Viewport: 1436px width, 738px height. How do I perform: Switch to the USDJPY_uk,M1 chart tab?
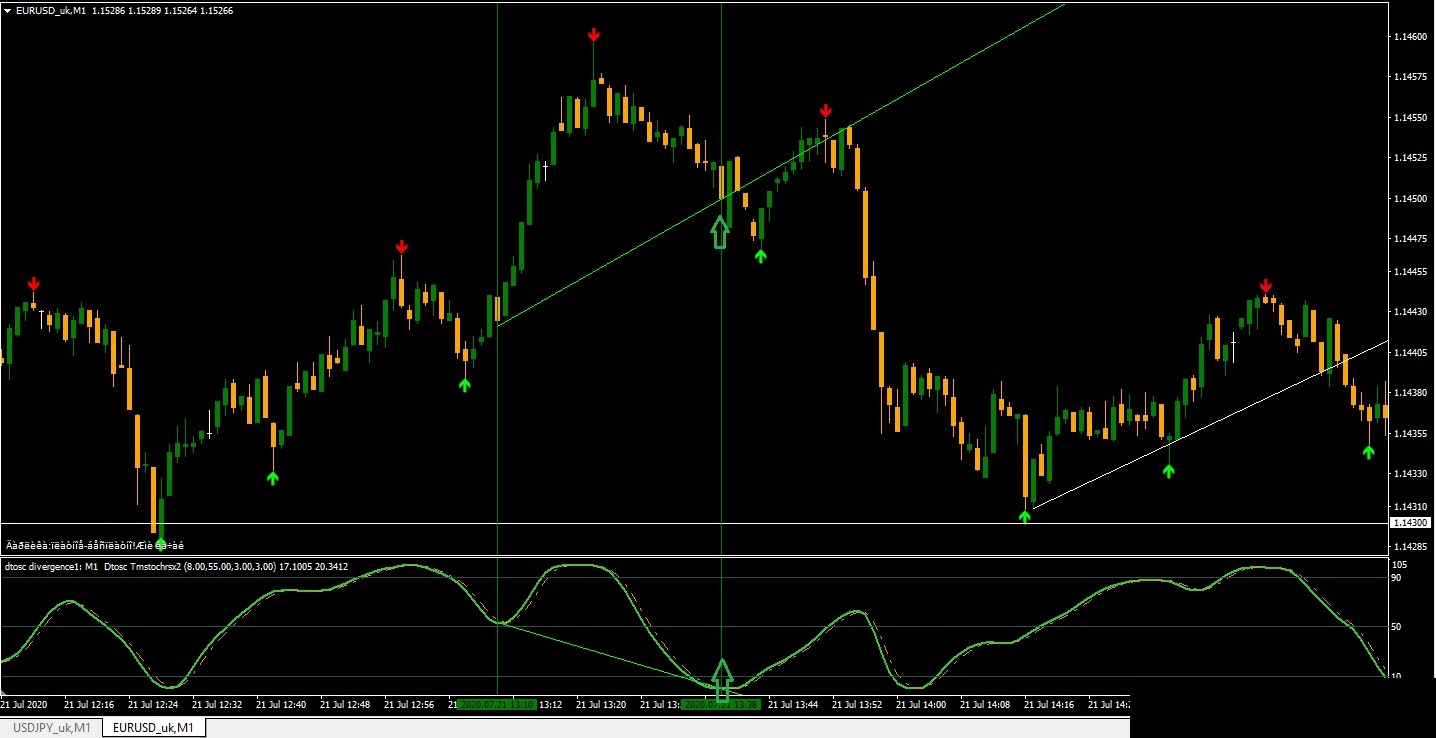click(50, 727)
